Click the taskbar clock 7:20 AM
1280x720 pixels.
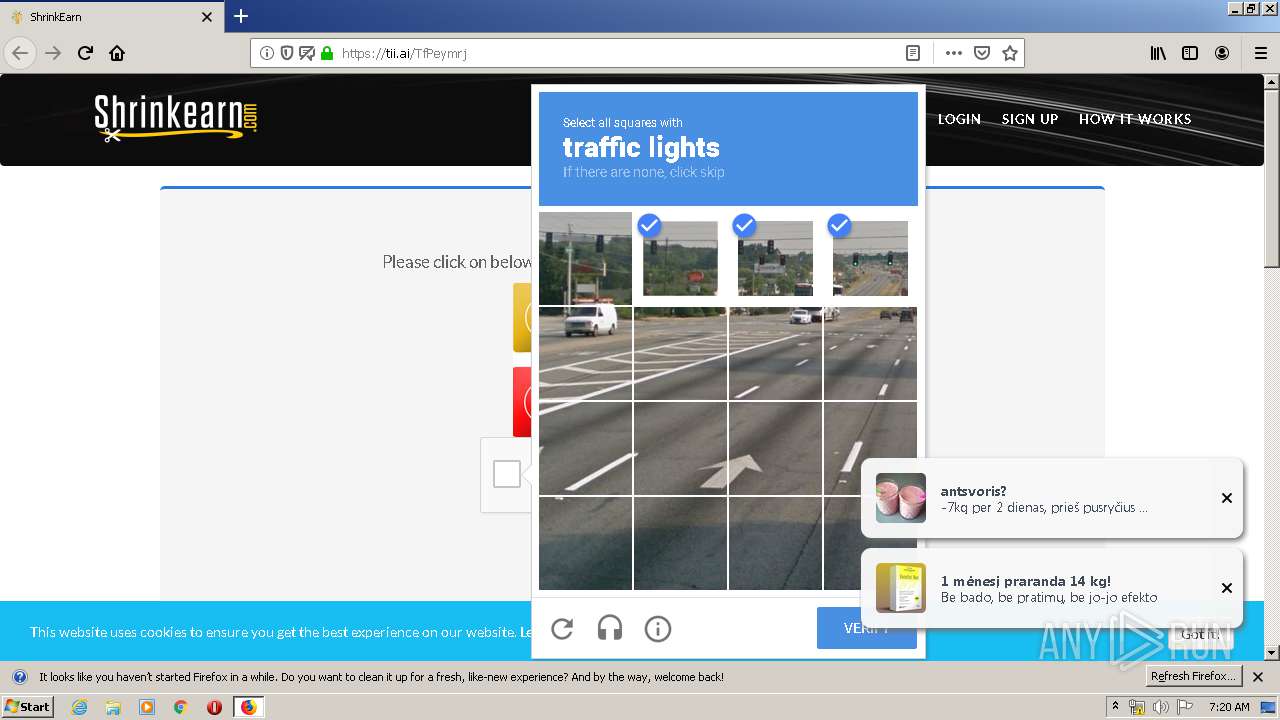tap(1229, 707)
